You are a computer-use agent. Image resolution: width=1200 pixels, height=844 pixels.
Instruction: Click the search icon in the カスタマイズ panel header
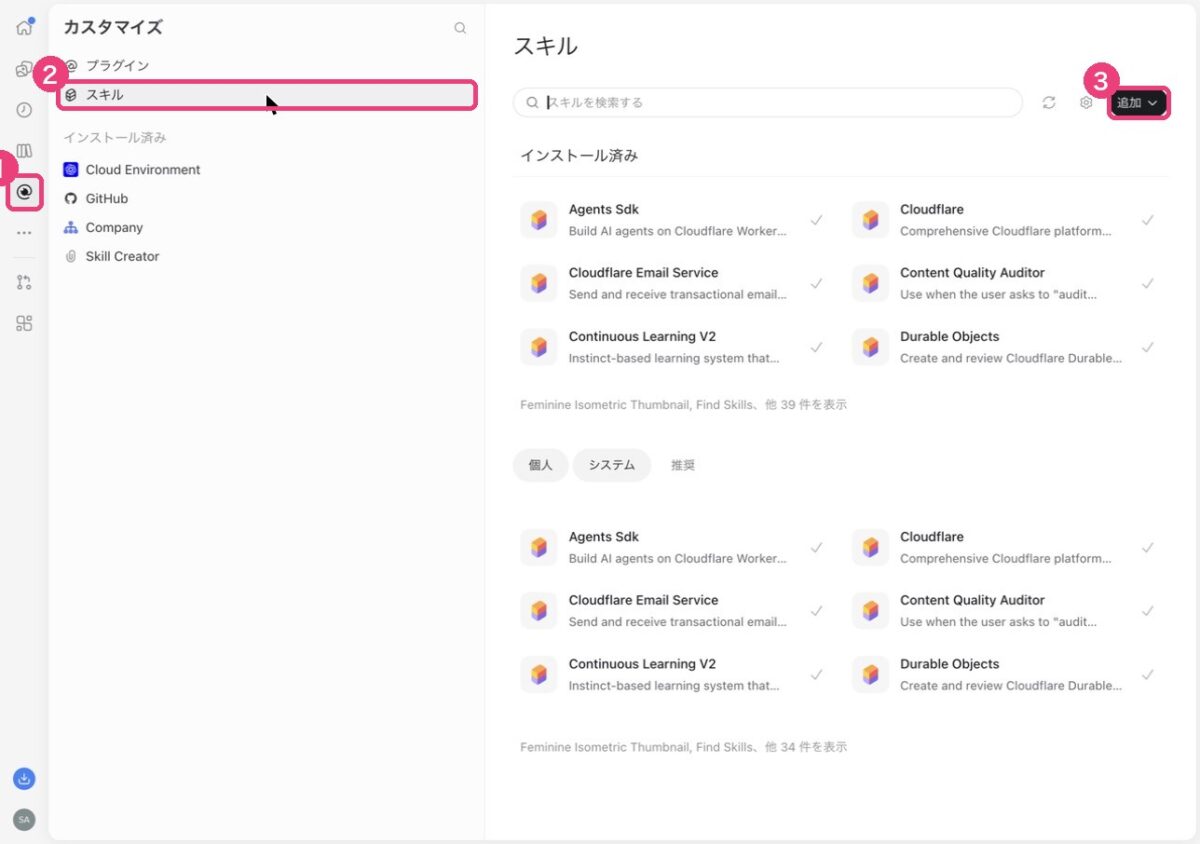(460, 28)
